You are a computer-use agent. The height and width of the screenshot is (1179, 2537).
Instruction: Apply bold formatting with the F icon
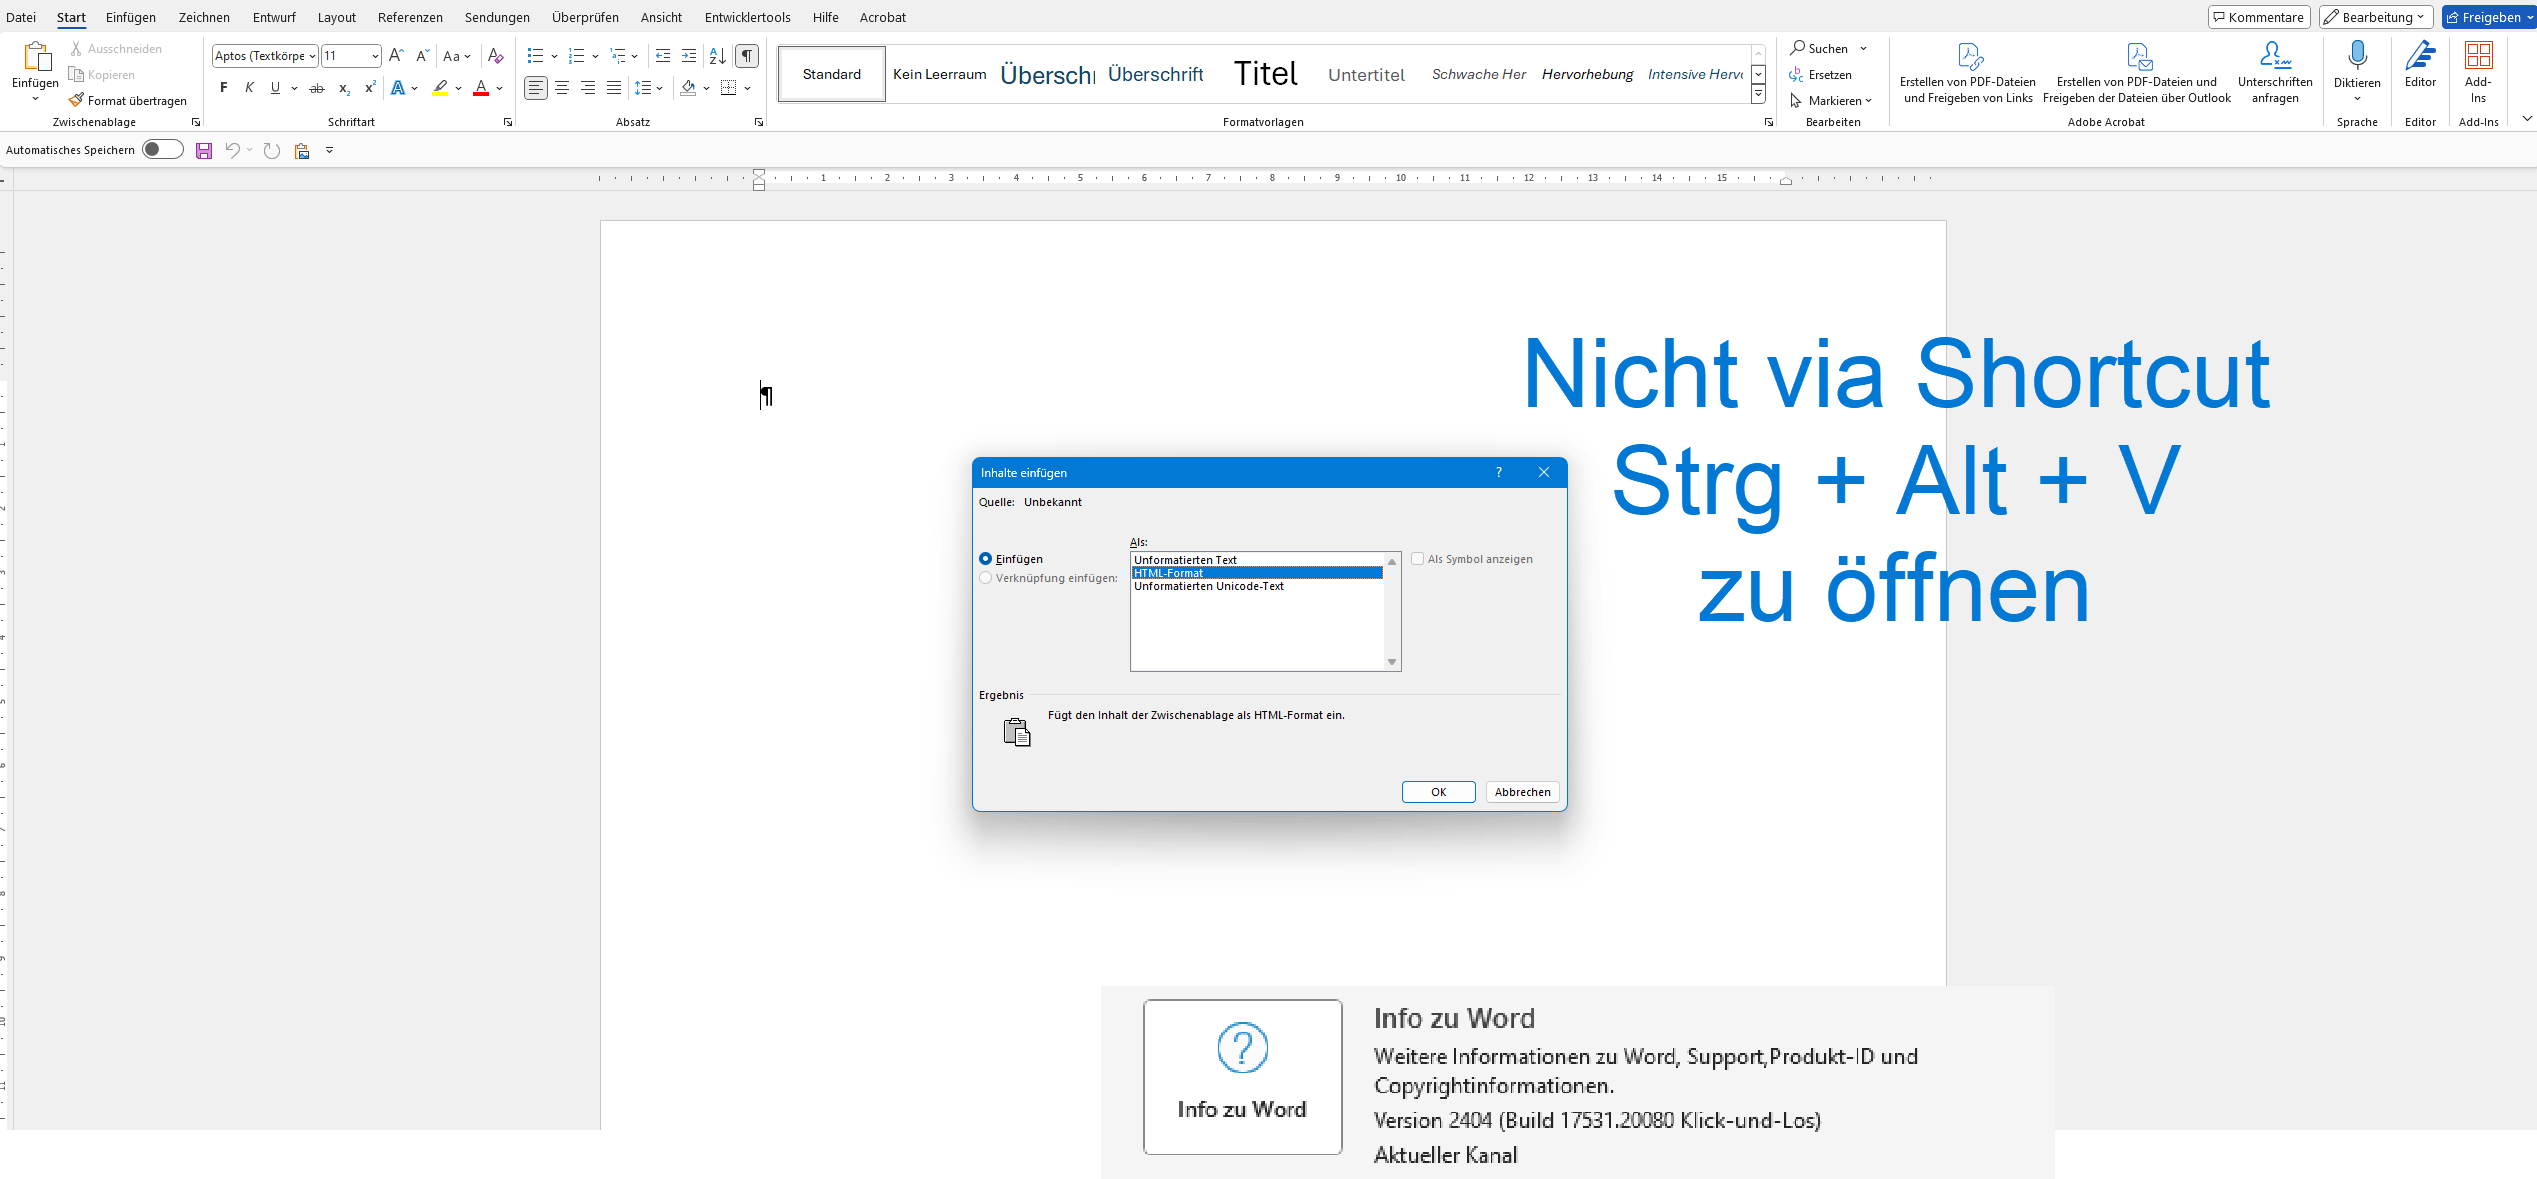223,88
